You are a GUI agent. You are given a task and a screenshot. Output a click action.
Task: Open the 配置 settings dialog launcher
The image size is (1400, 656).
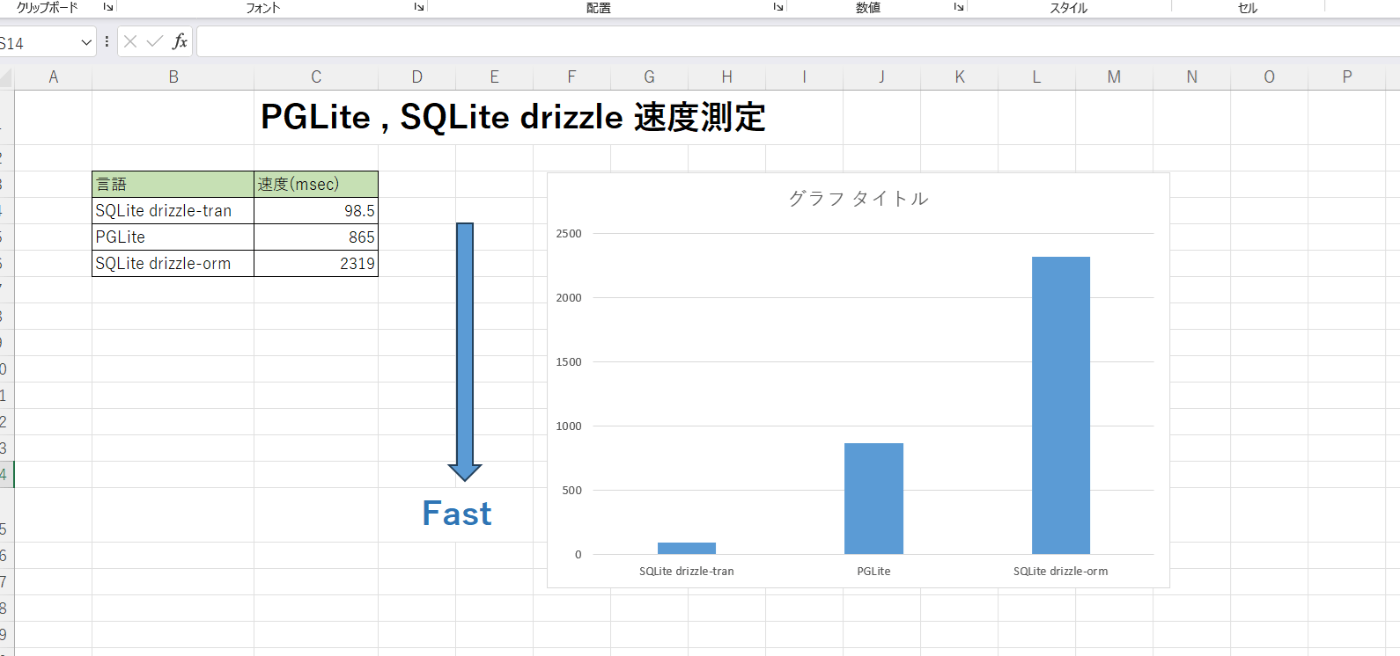(778, 7)
